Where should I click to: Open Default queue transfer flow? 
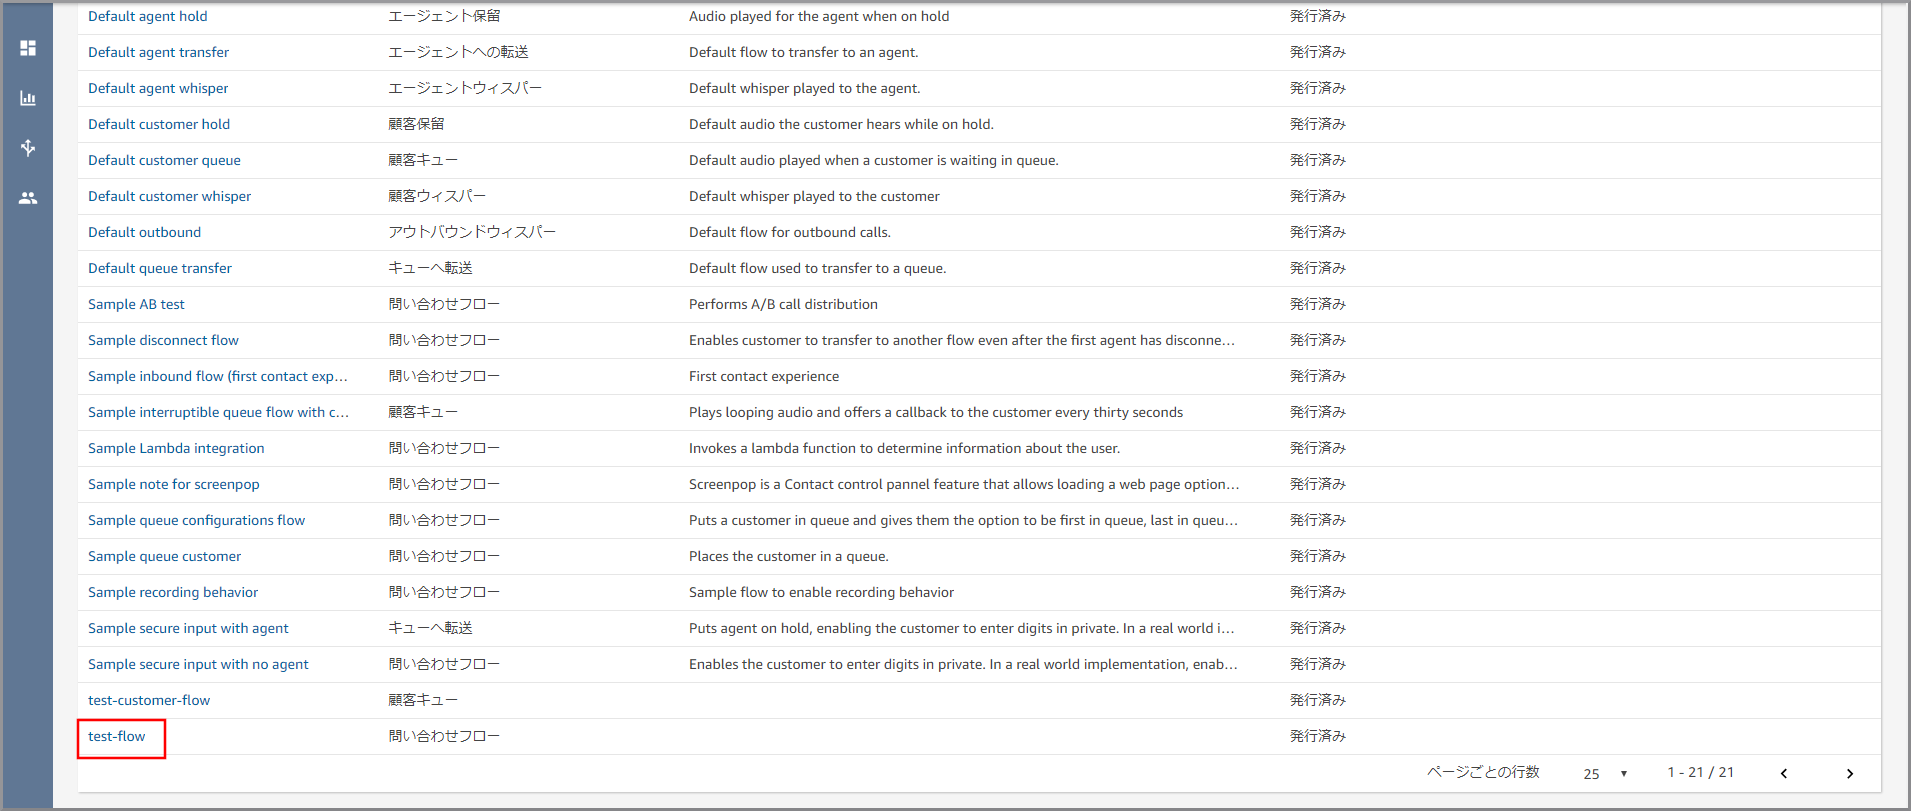pyautogui.click(x=160, y=269)
